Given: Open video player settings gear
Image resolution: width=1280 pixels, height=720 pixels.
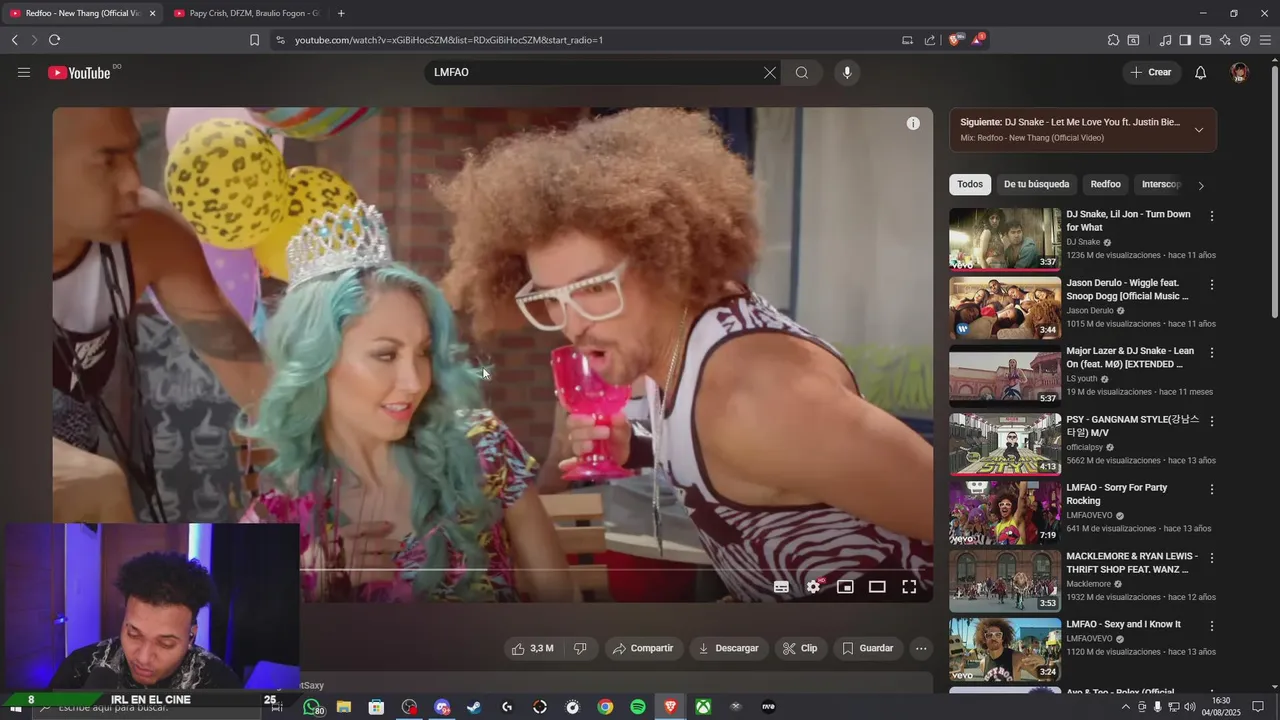Looking at the screenshot, I should (x=814, y=587).
